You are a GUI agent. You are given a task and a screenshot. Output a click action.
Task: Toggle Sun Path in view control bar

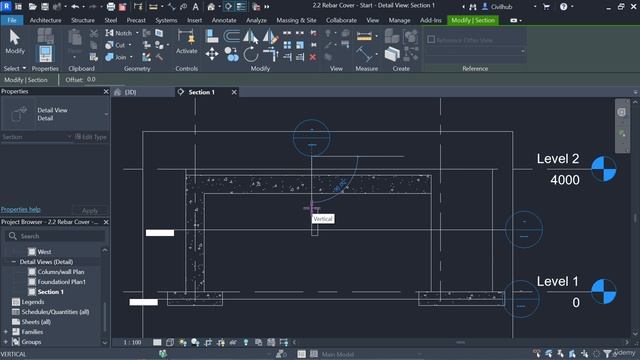(182, 342)
